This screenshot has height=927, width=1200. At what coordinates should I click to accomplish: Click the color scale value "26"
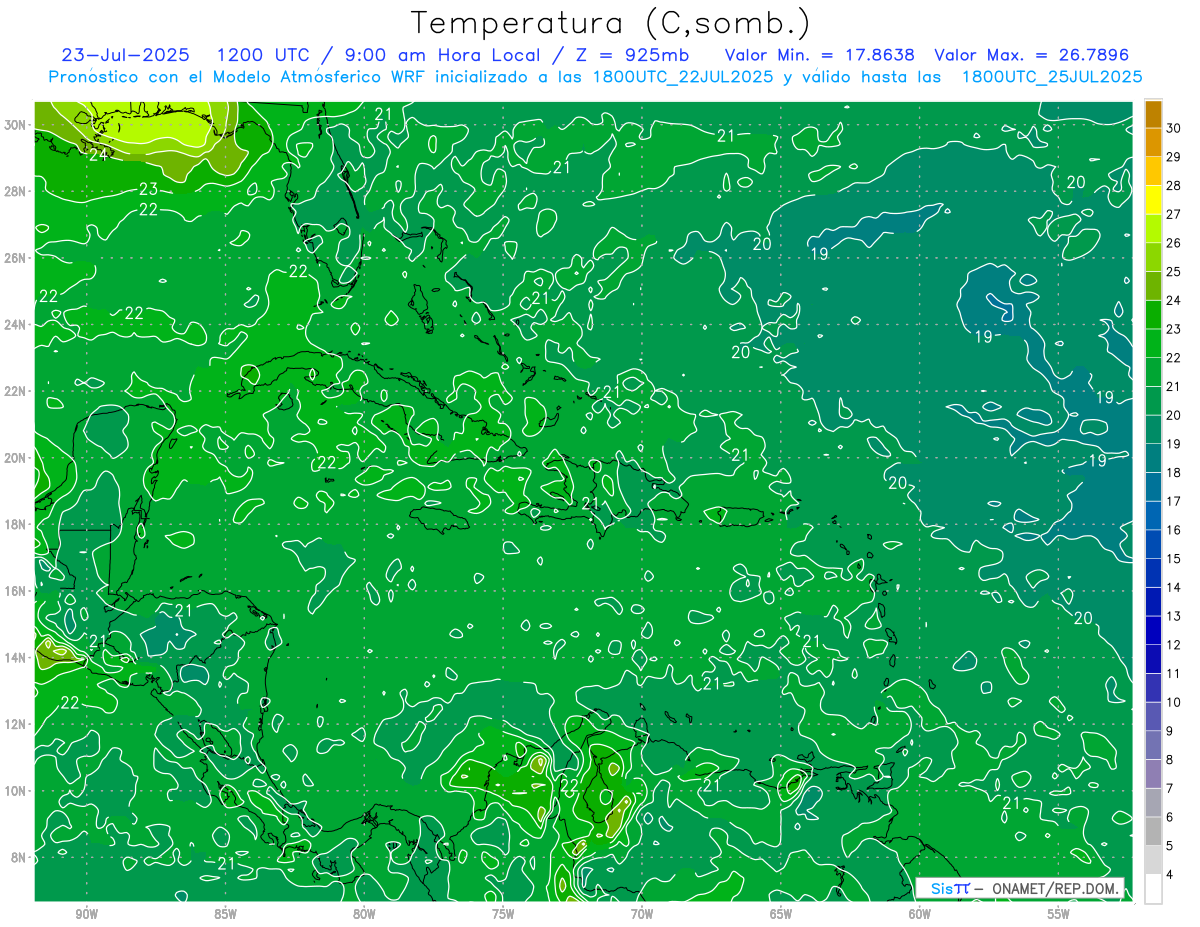coord(1173,243)
